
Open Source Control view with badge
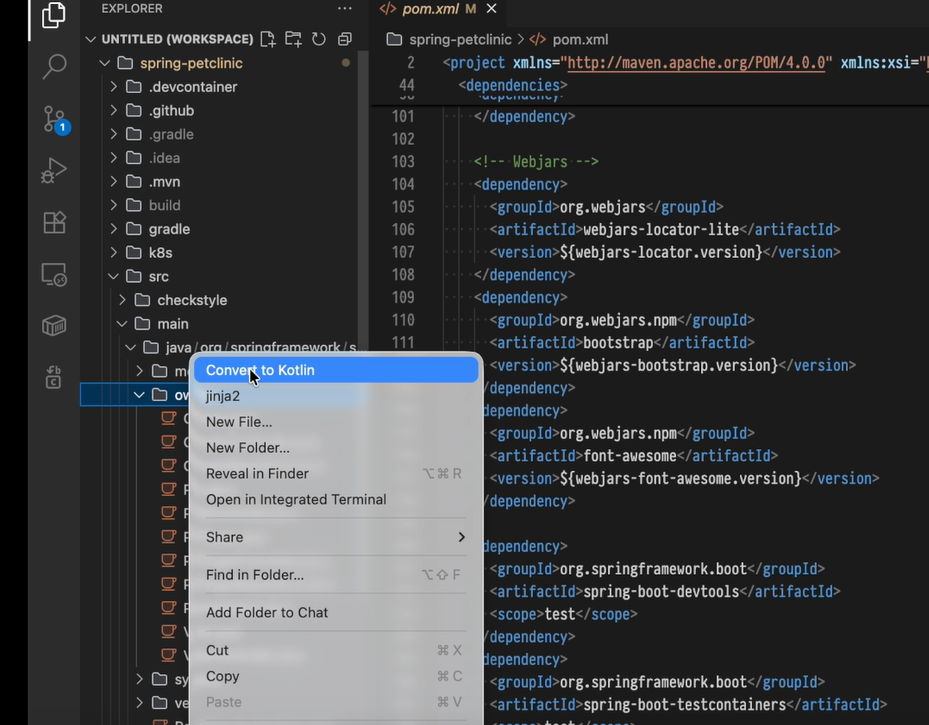click(55, 119)
